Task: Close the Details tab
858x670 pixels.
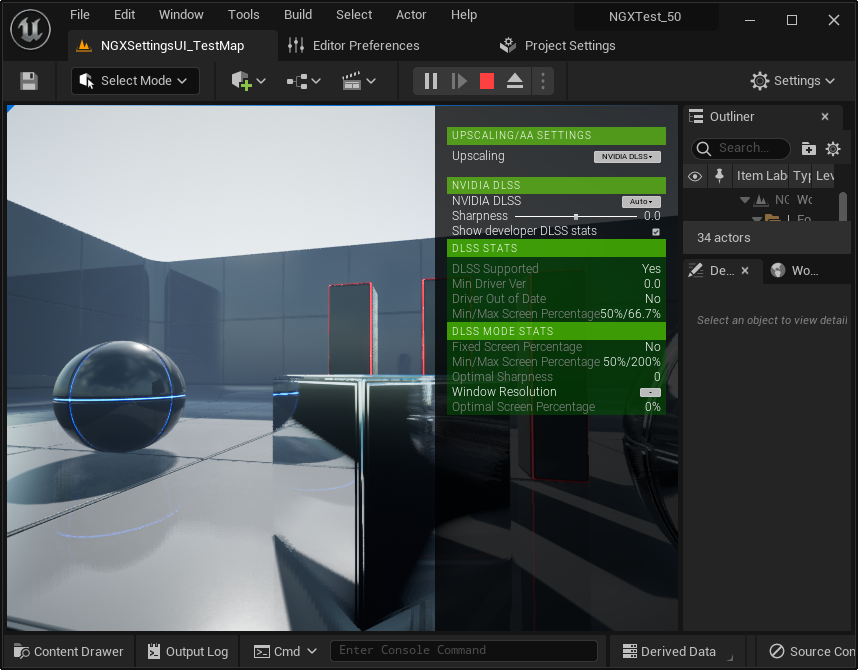Action: 745,270
